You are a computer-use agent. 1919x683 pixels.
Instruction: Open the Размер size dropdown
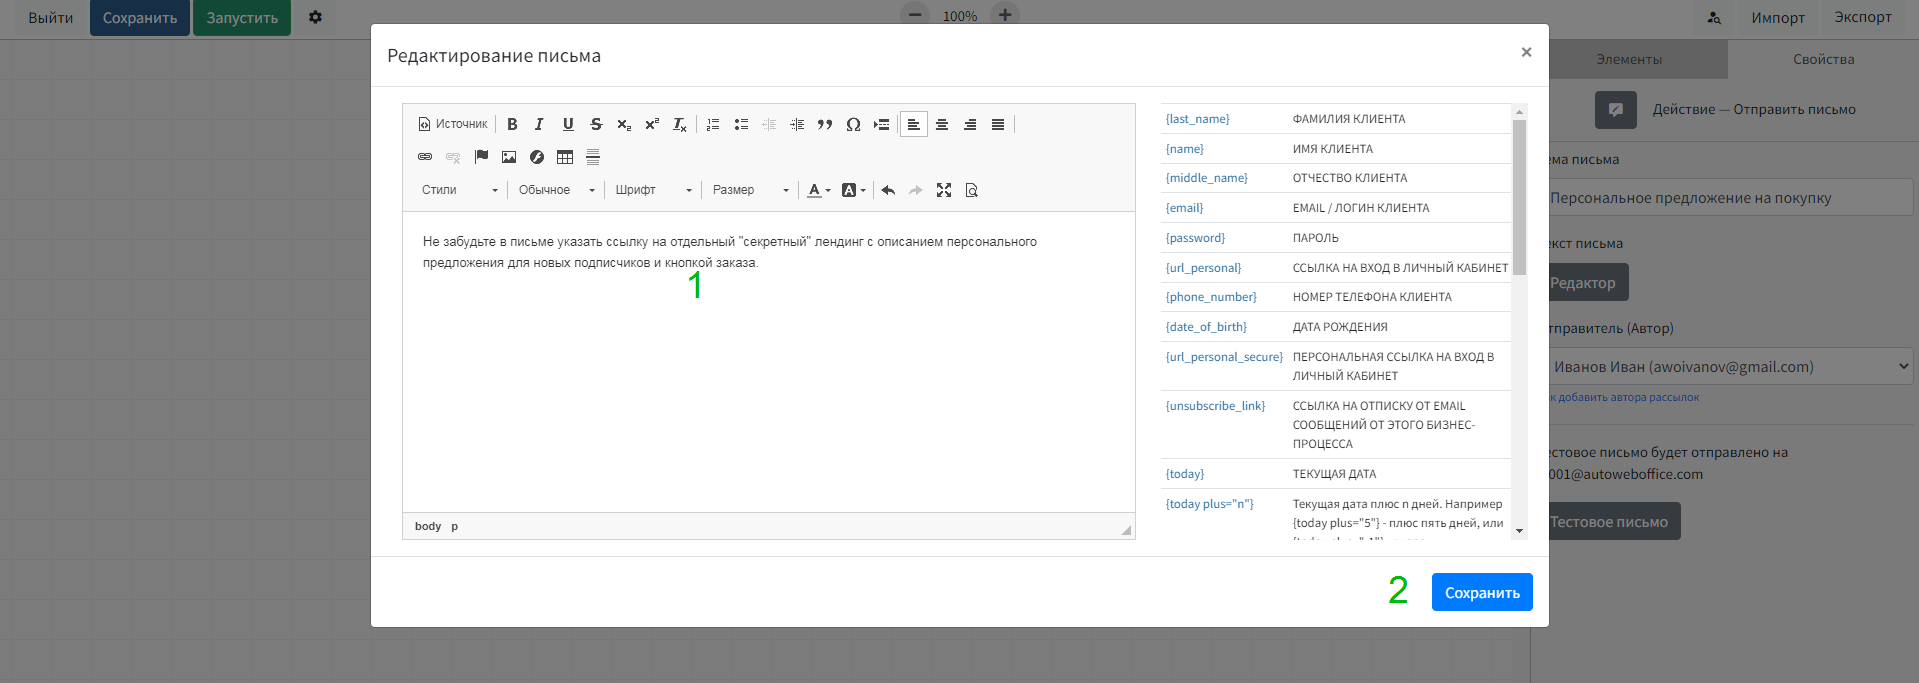click(750, 190)
